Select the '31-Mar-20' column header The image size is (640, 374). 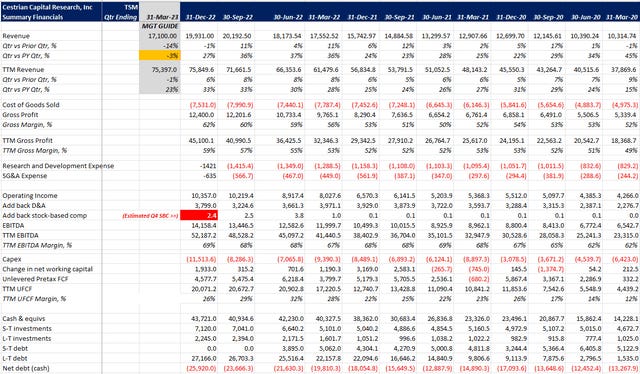point(622,17)
